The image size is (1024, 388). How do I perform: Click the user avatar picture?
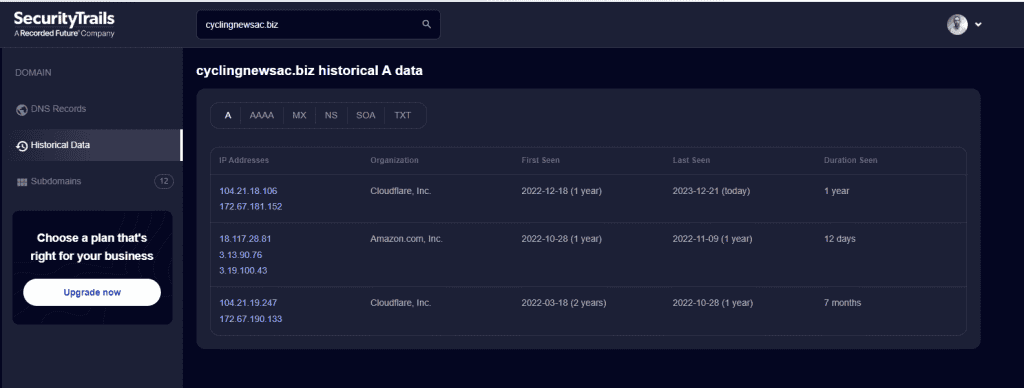(x=957, y=24)
